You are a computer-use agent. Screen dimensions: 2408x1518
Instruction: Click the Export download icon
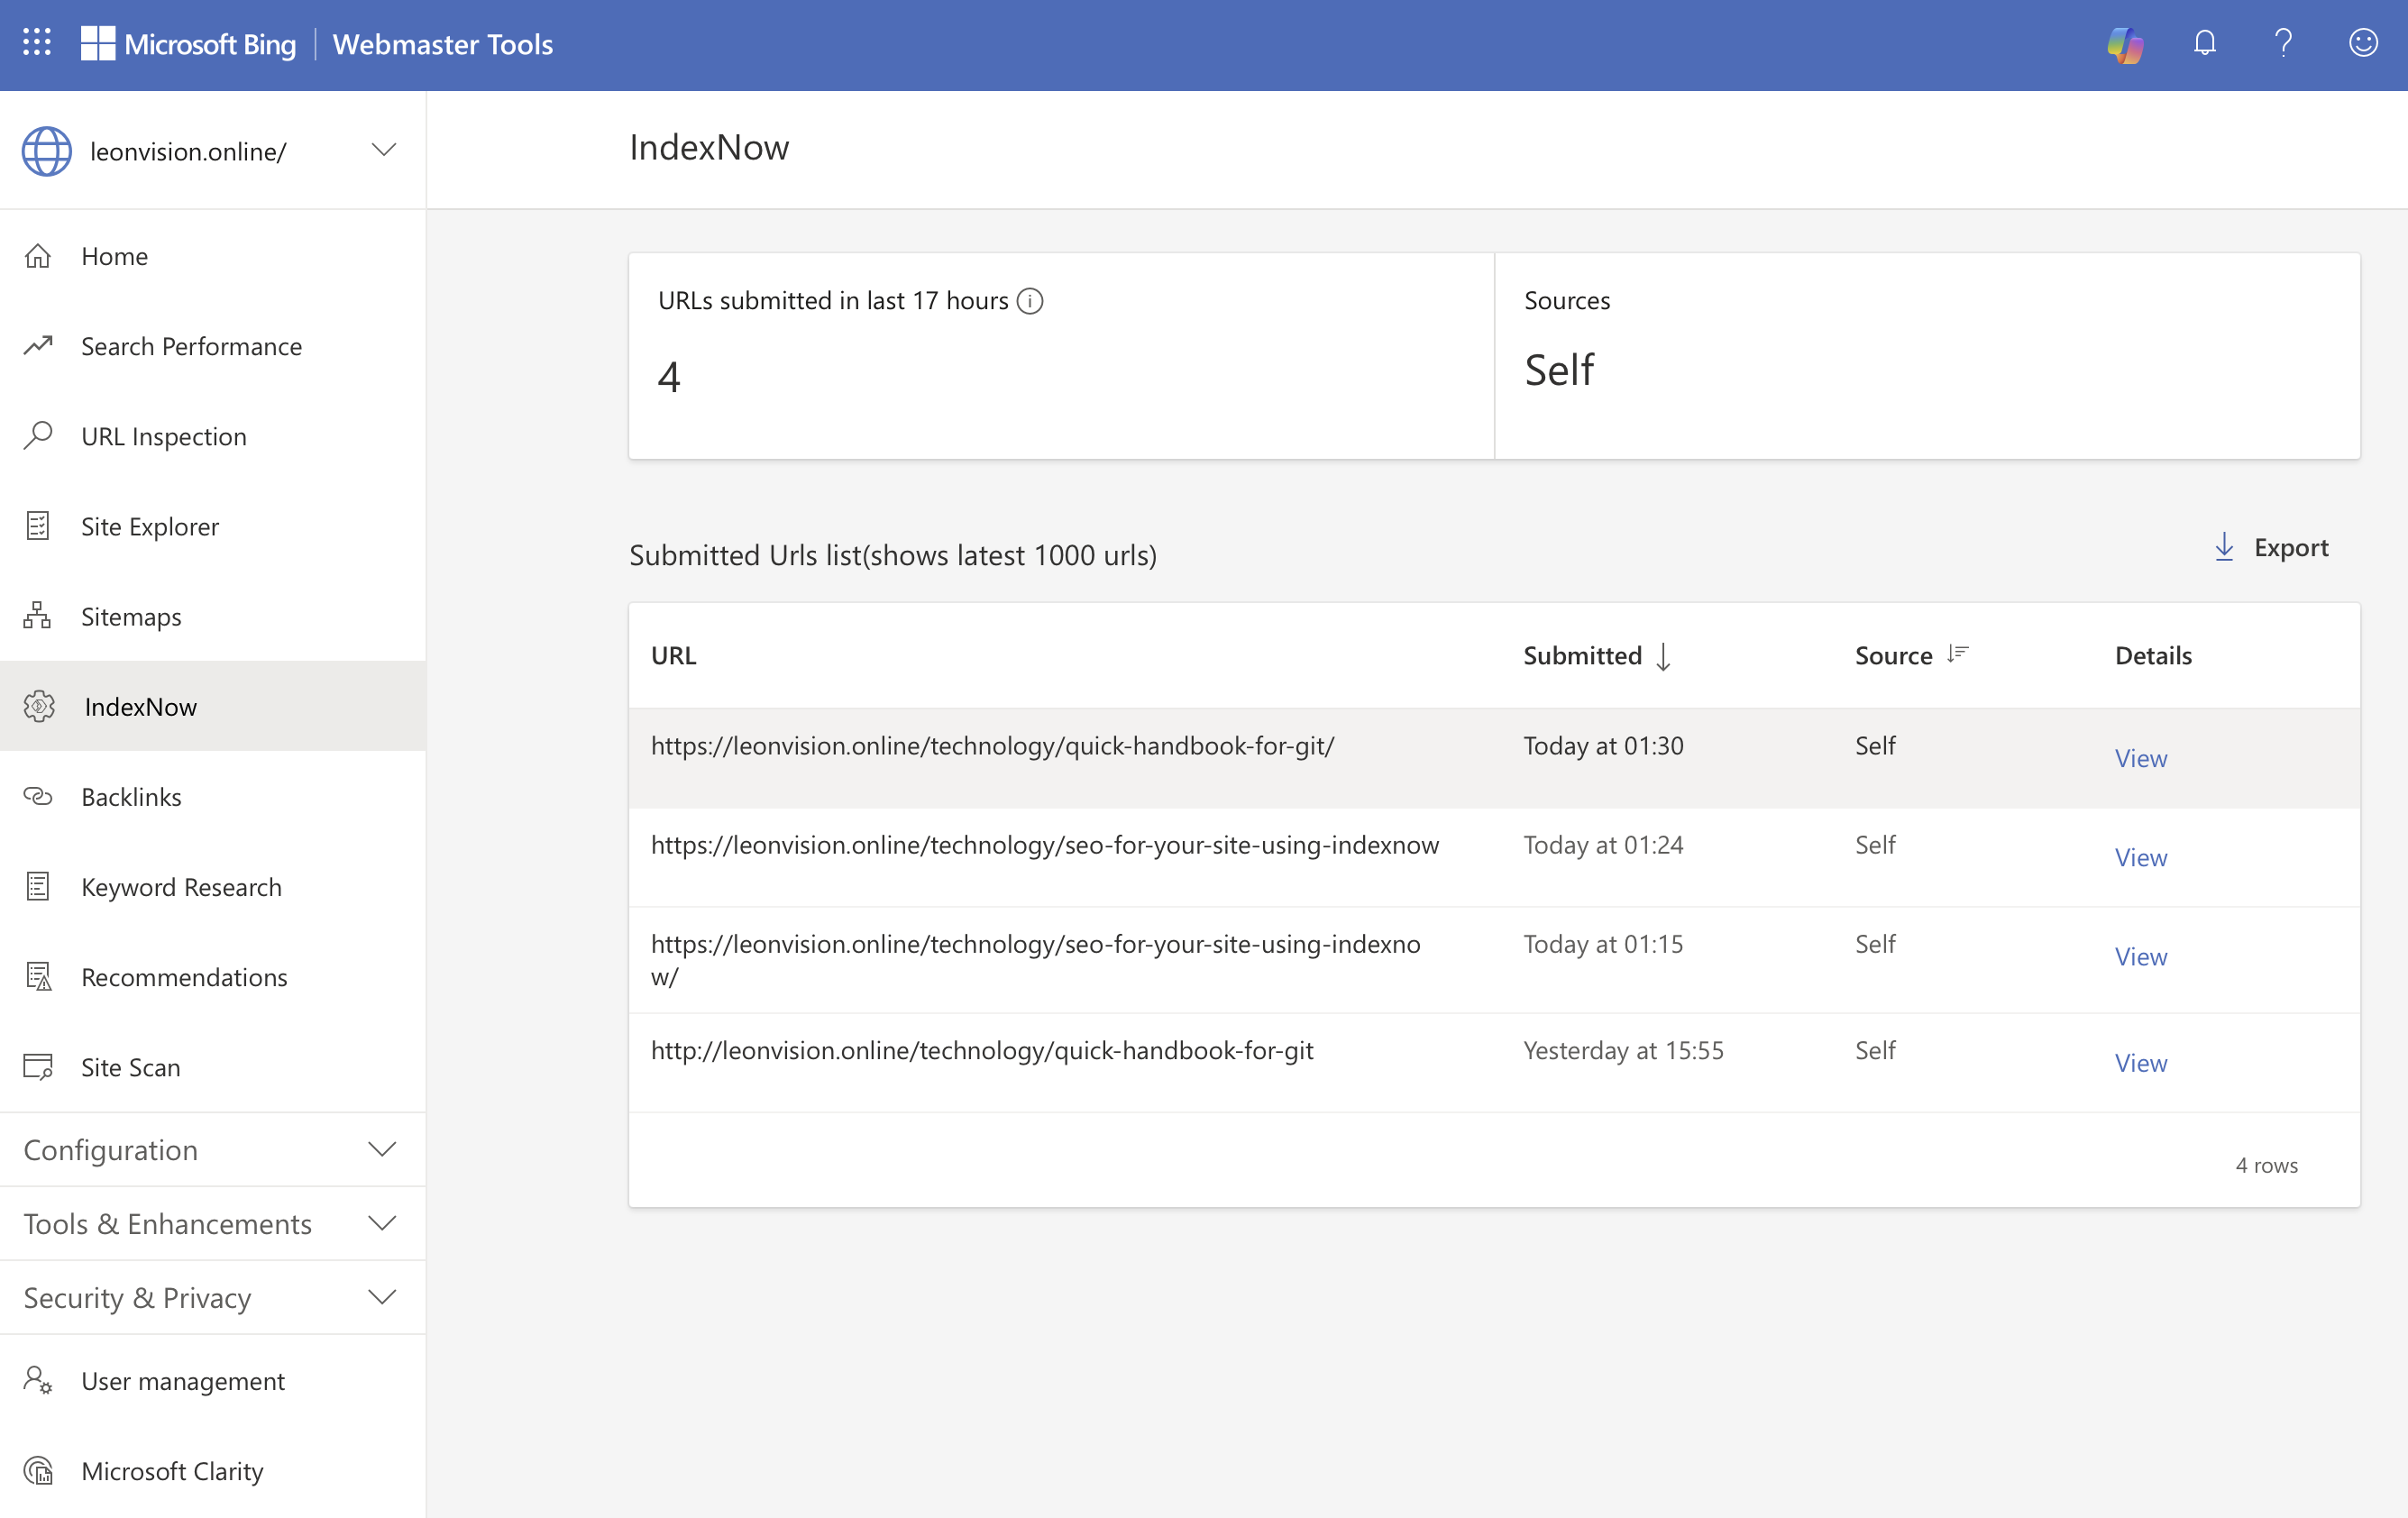(x=2224, y=547)
